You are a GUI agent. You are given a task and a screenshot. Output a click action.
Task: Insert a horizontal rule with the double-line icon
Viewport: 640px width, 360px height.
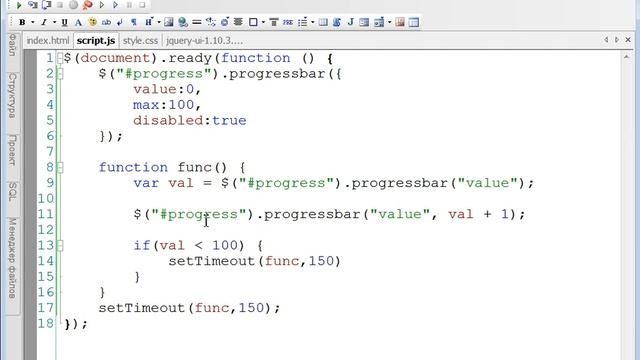[x=197, y=22]
